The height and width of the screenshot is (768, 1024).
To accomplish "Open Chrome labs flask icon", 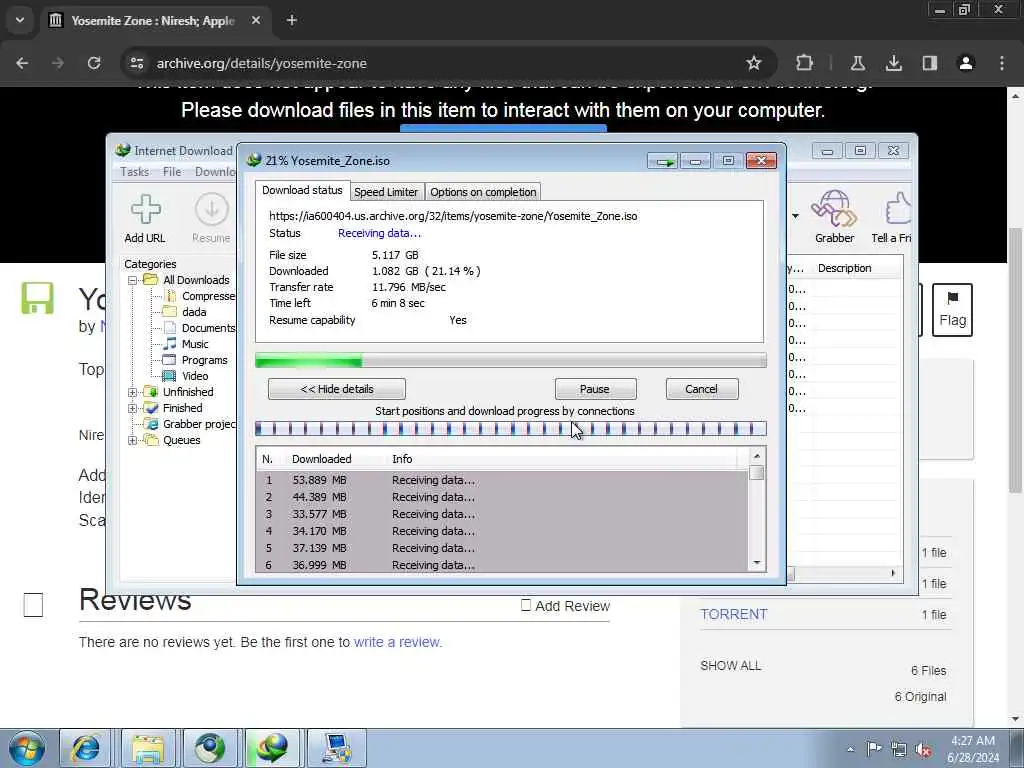I will (857, 63).
